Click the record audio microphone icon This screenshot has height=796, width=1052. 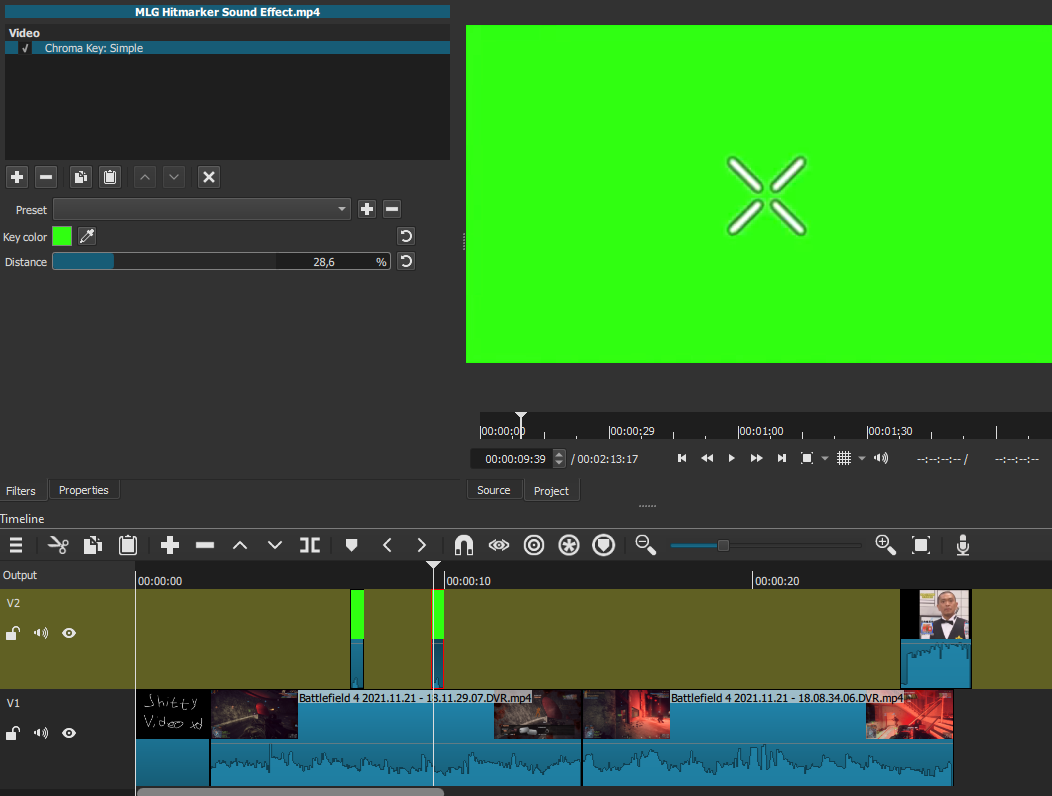coord(963,545)
